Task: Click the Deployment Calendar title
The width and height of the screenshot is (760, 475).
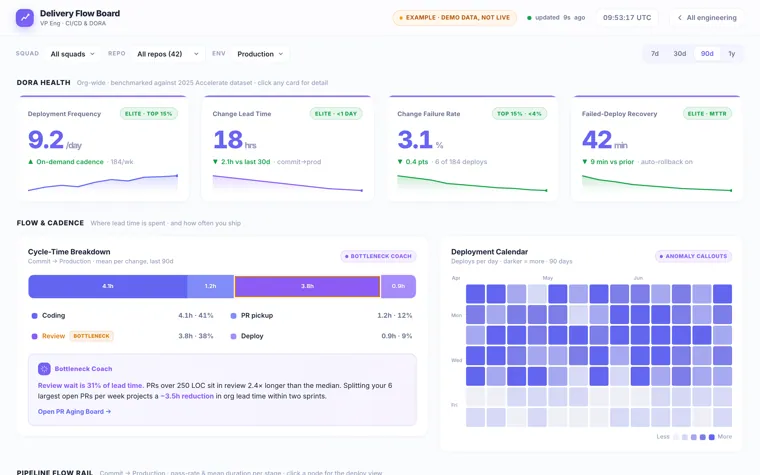Action: coord(489,252)
